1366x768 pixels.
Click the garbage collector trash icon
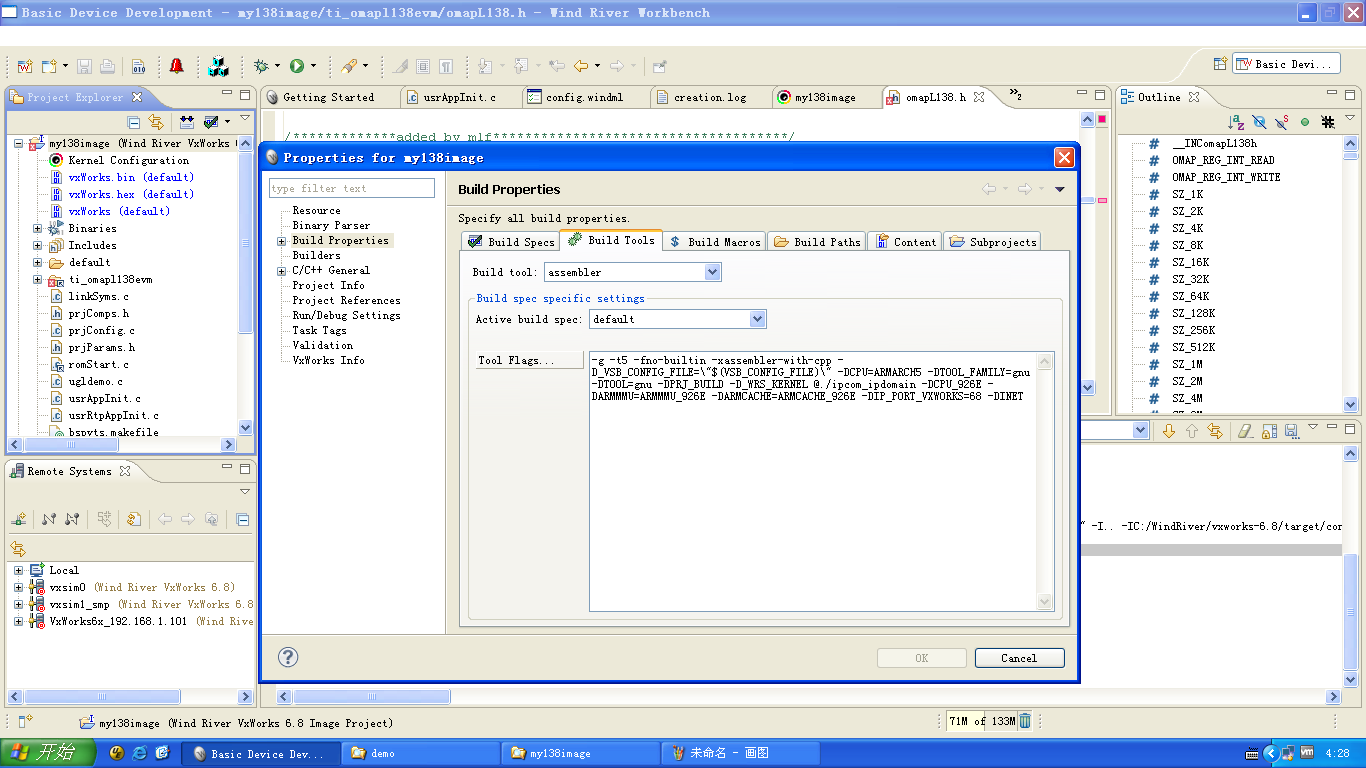point(1025,721)
